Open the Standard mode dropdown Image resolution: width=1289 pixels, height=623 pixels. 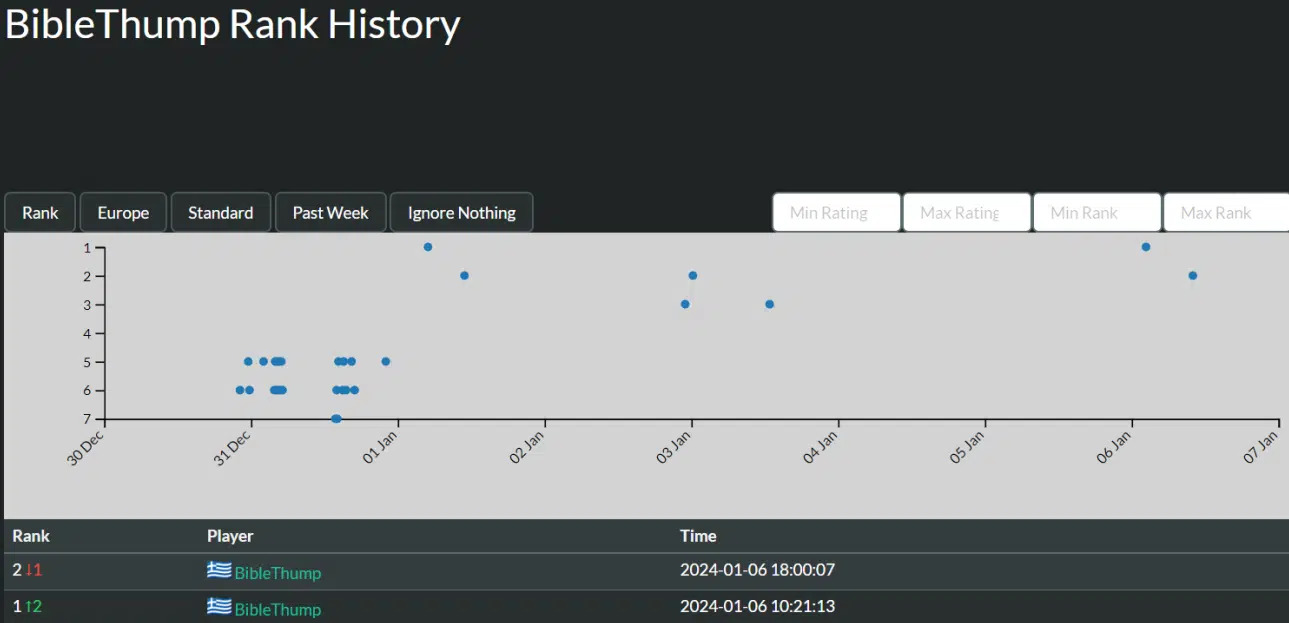pos(221,212)
